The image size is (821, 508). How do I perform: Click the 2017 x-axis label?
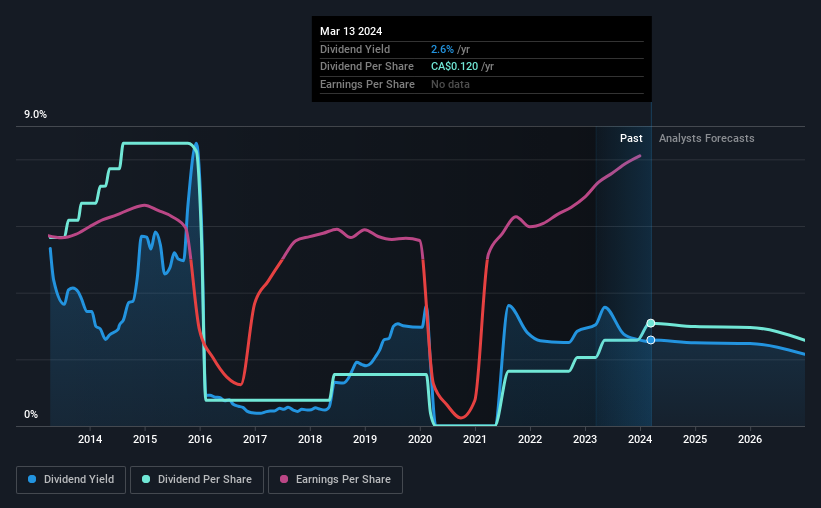pyautogui.click(x=255, y=439)
